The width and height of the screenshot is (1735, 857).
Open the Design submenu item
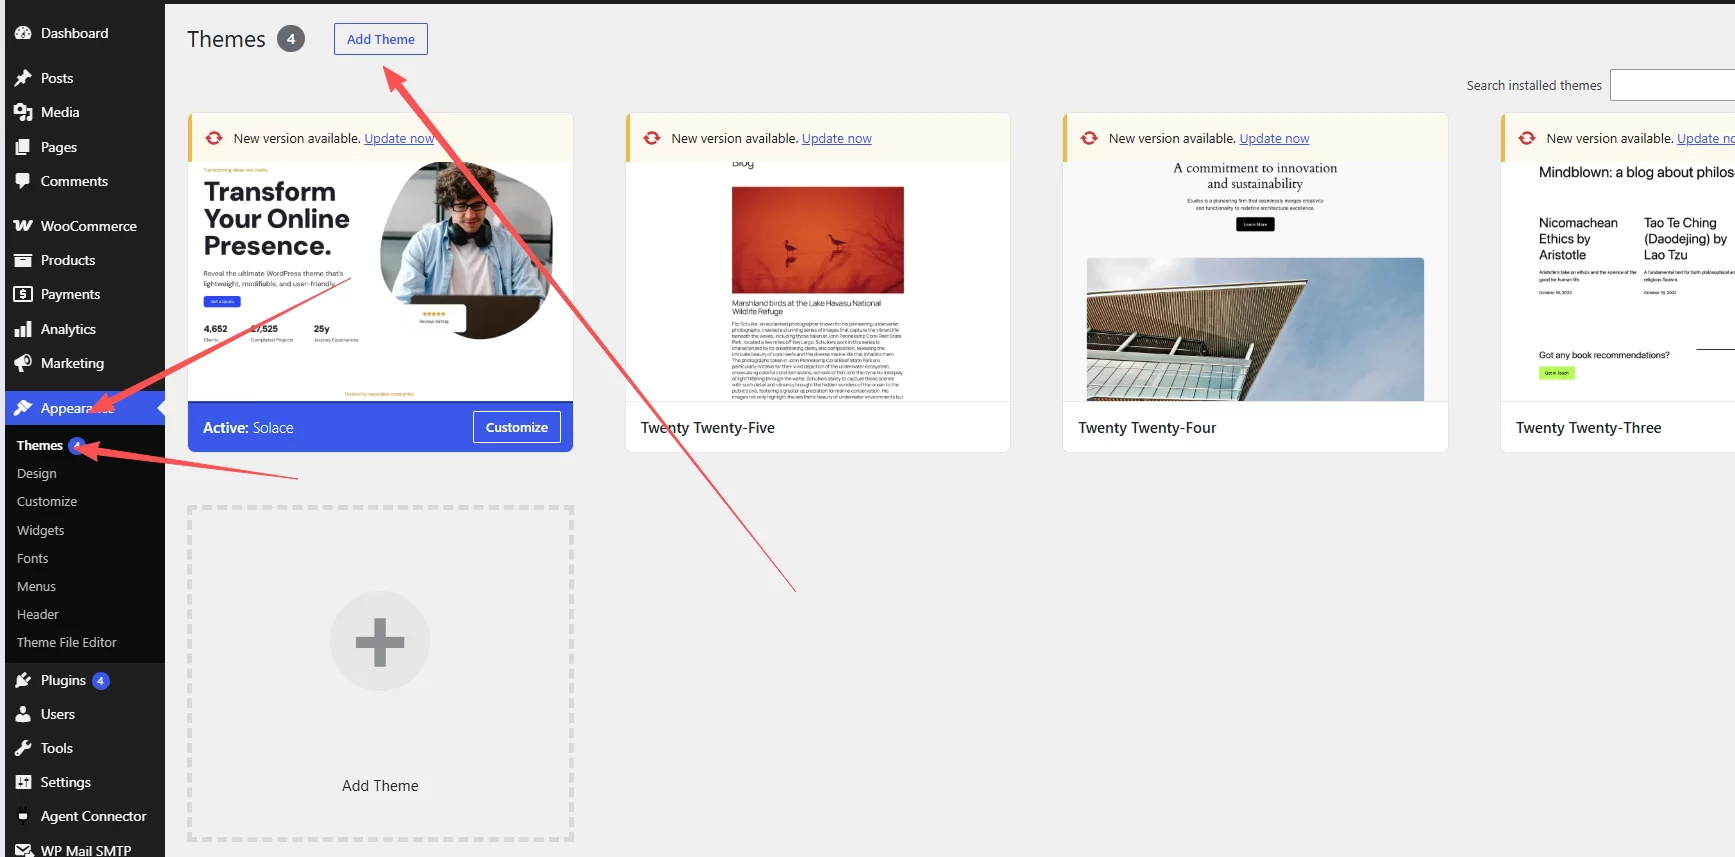pyautogui.click(x=36, y=473)
